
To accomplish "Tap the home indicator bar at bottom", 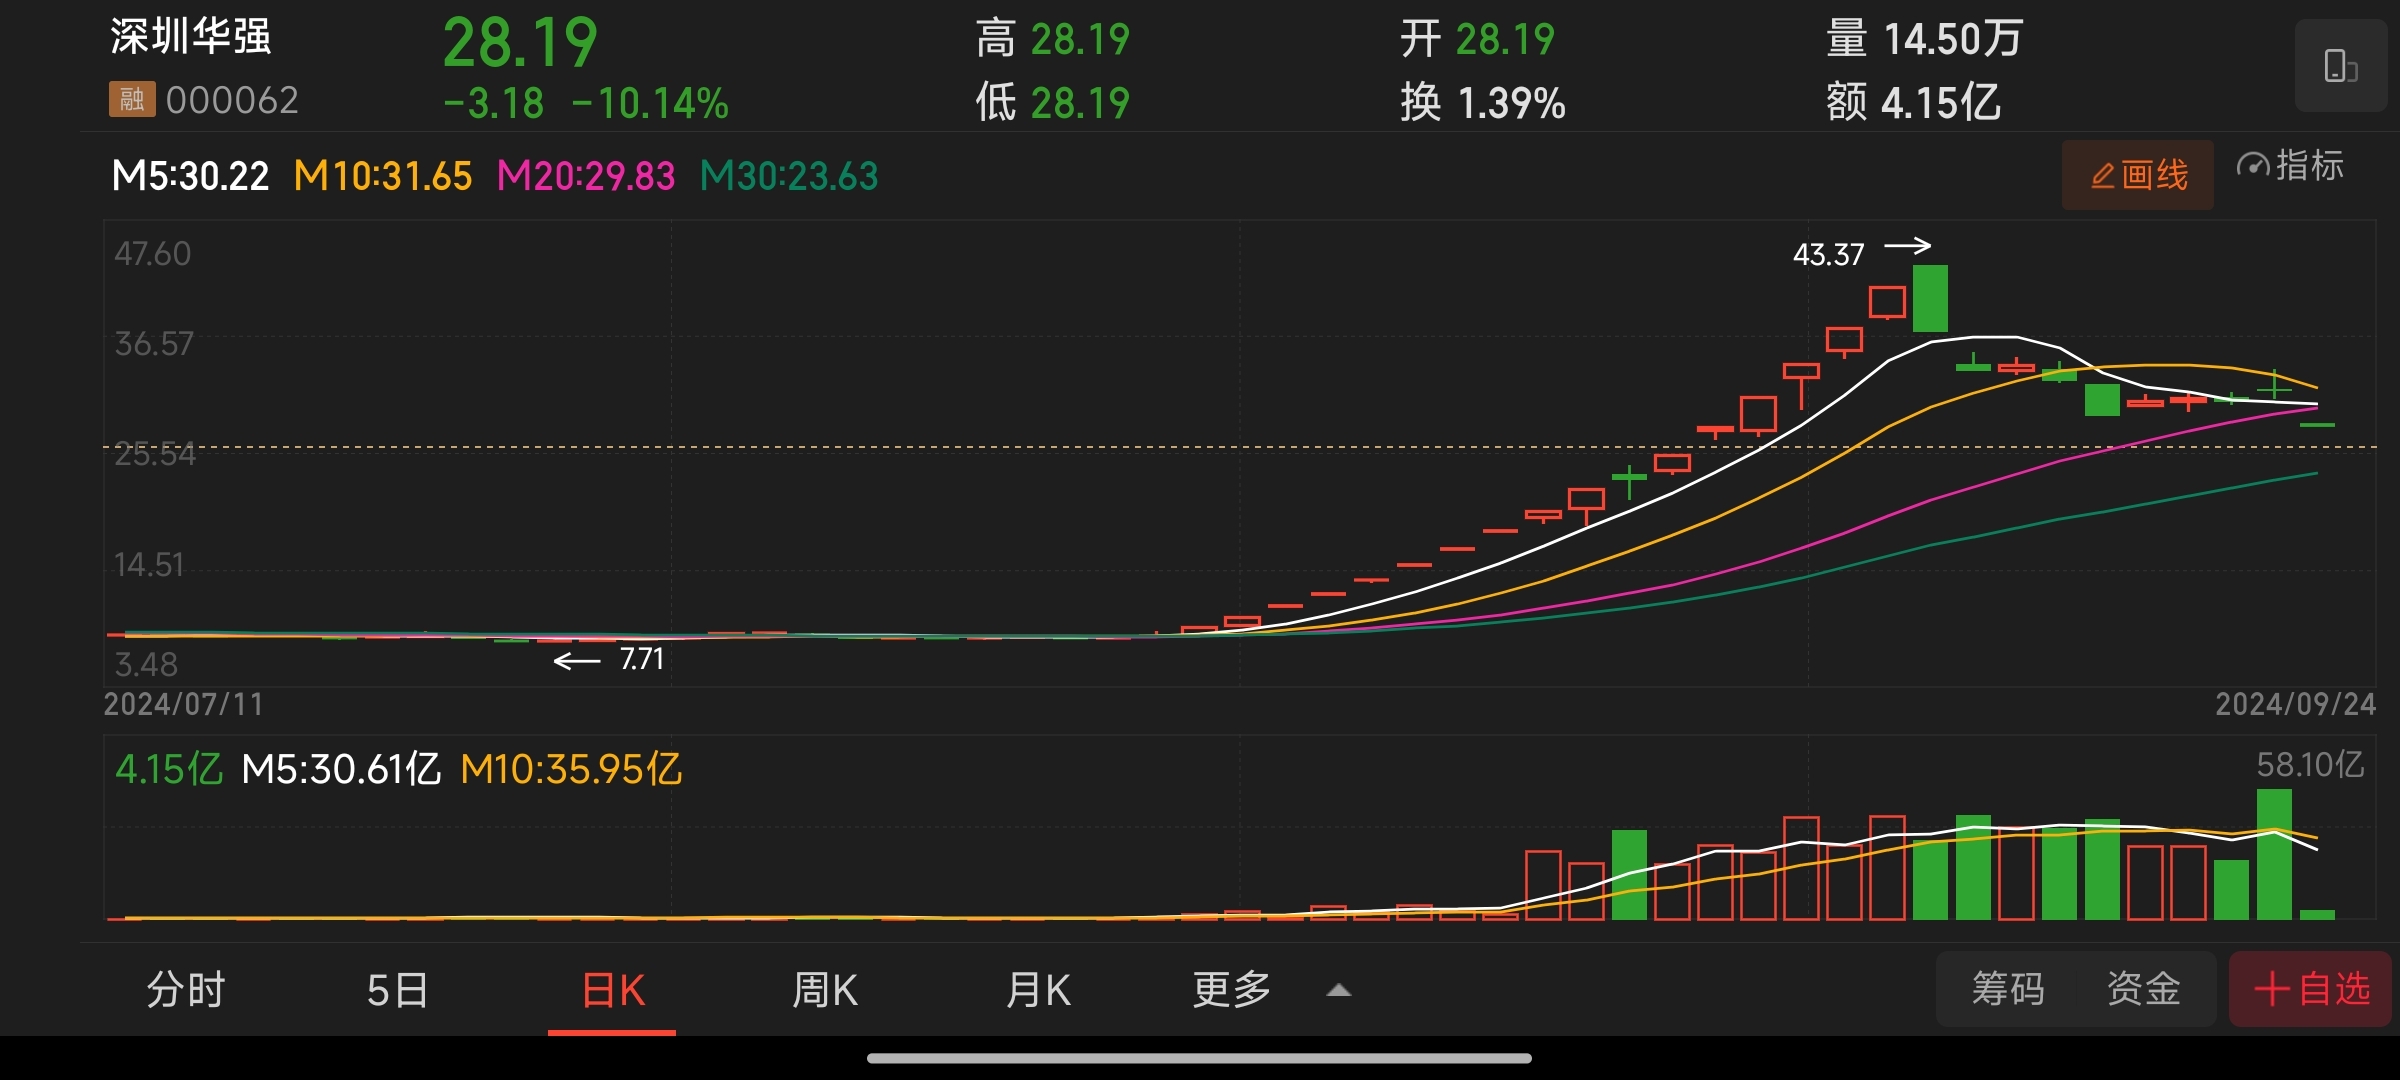I will click(1199, 1058).
